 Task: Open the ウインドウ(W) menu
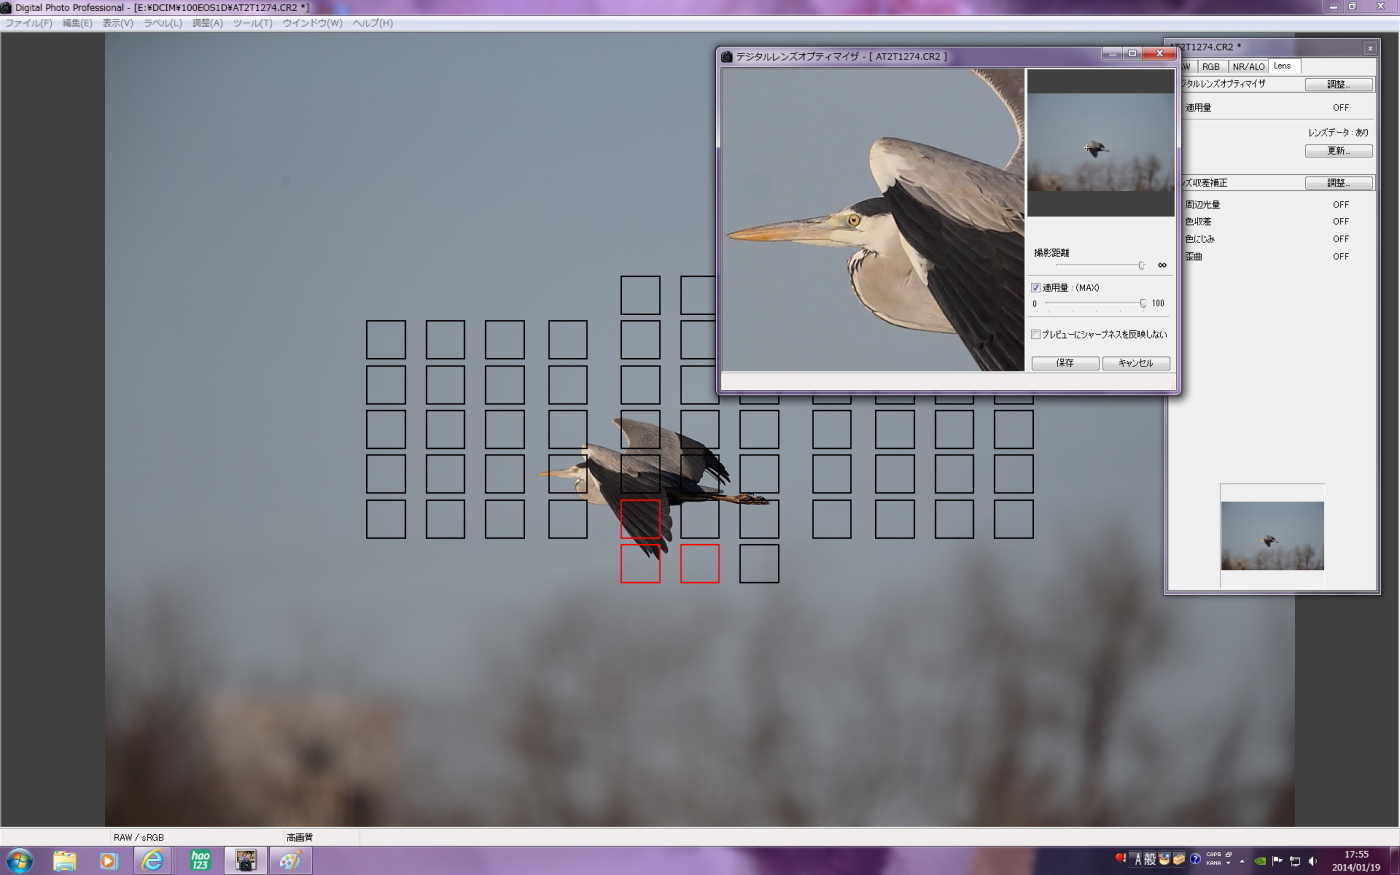tap(312, 23)
